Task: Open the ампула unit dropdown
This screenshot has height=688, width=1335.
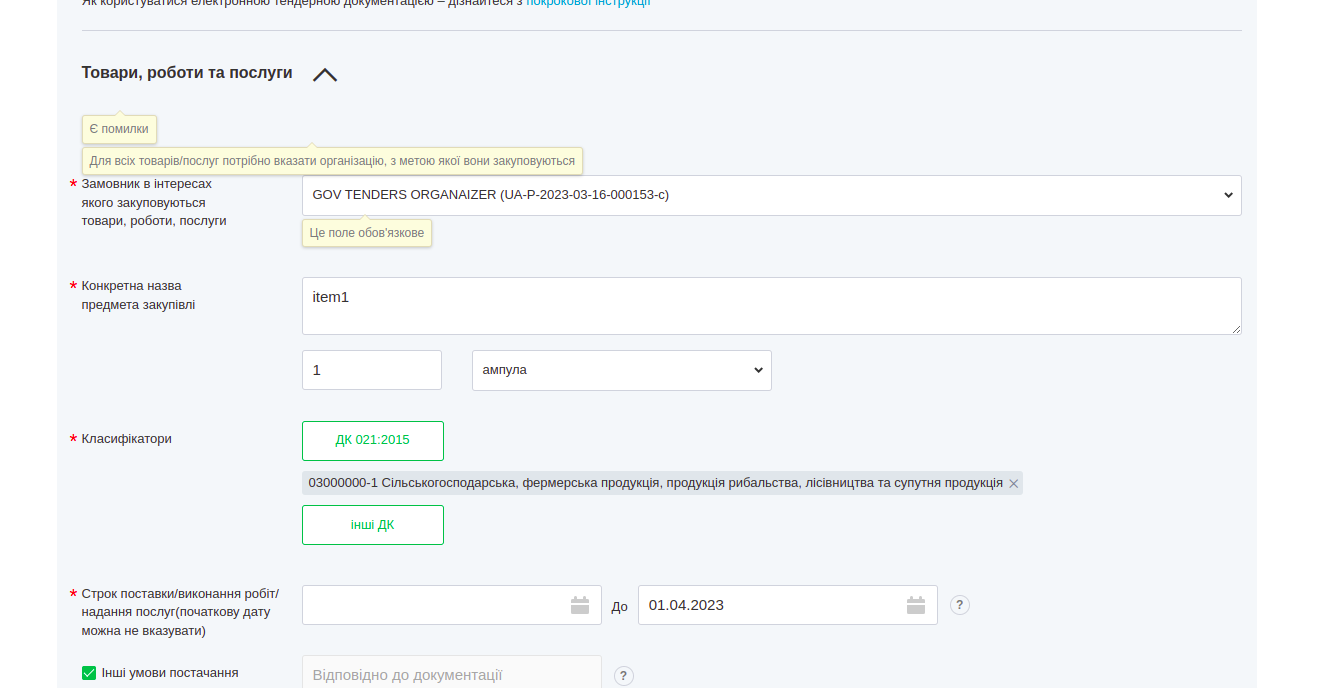Action: pos(621,370)
